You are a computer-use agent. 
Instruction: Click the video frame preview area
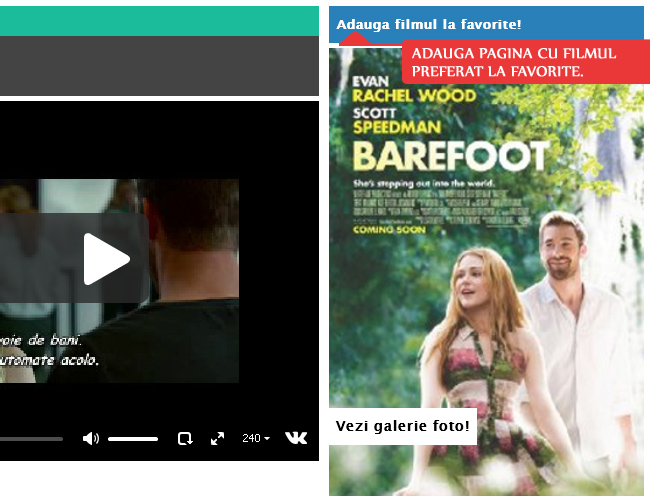point(119,281)
